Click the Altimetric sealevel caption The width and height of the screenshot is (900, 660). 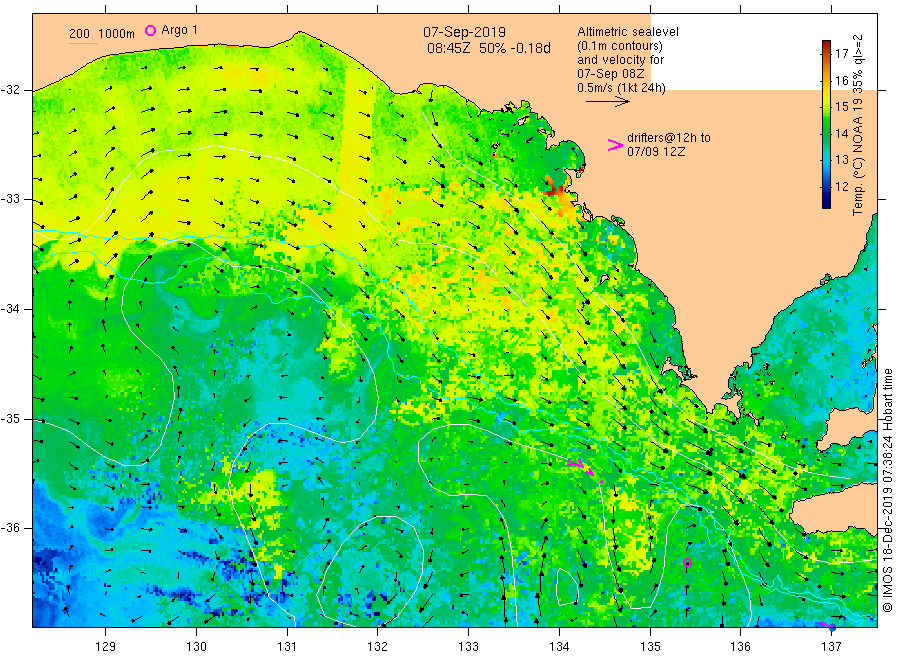pos(627,32)
